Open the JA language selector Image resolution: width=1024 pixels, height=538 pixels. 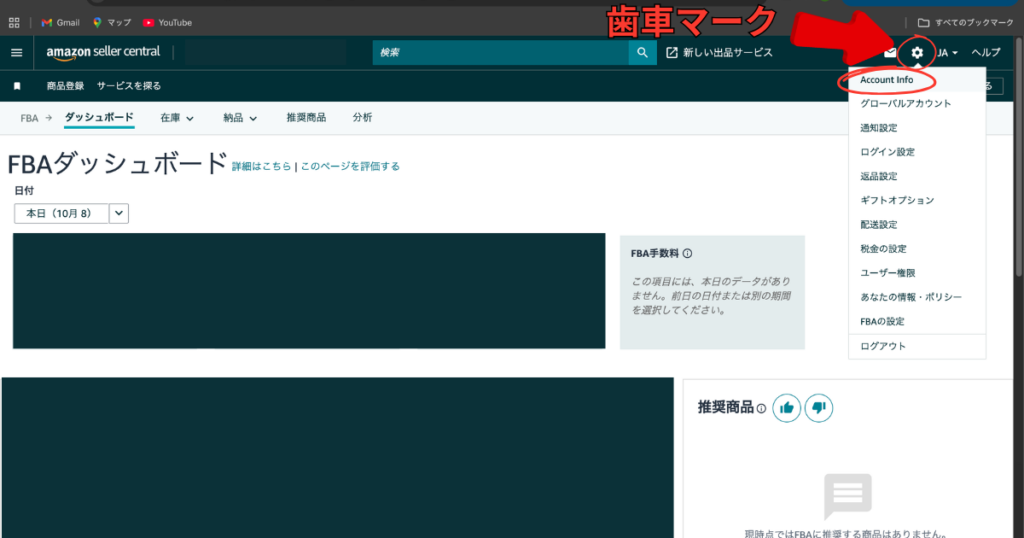[x=948, y=52]
